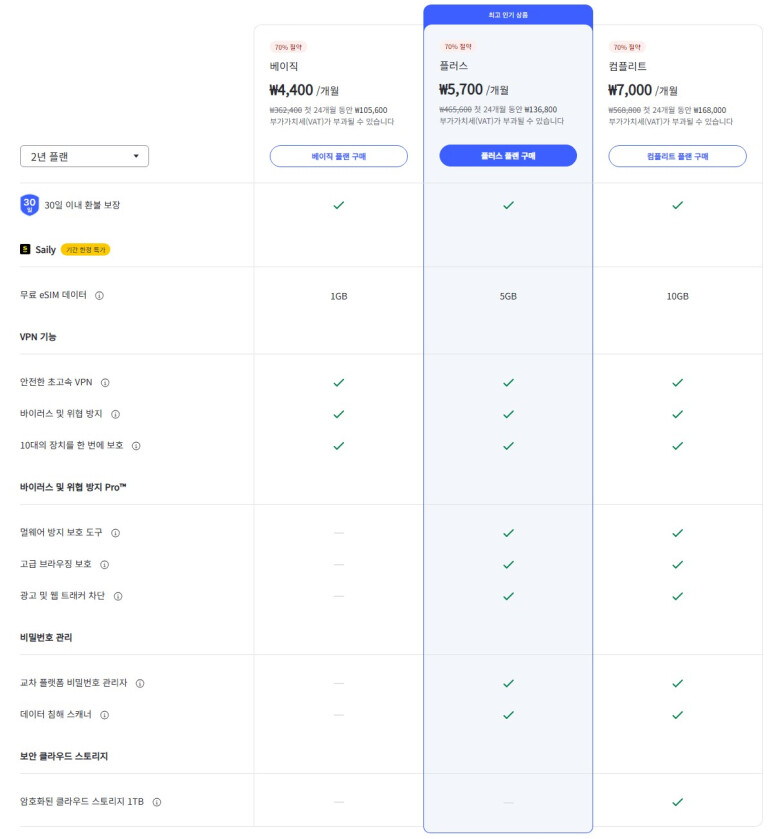The image size is (770, 839).
Task: Click 컴플리트 플랜 구매 button
Action: pos(677,156)
